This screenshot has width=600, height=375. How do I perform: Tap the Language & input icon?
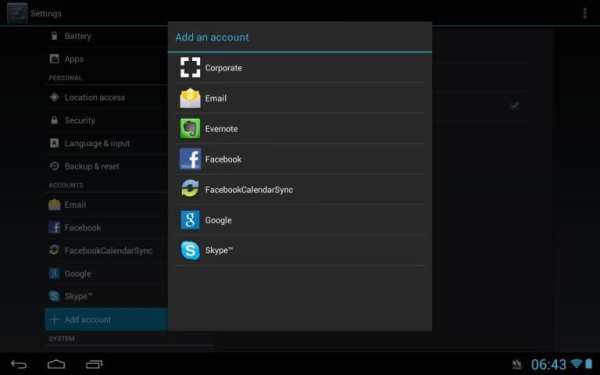(54, 143)
